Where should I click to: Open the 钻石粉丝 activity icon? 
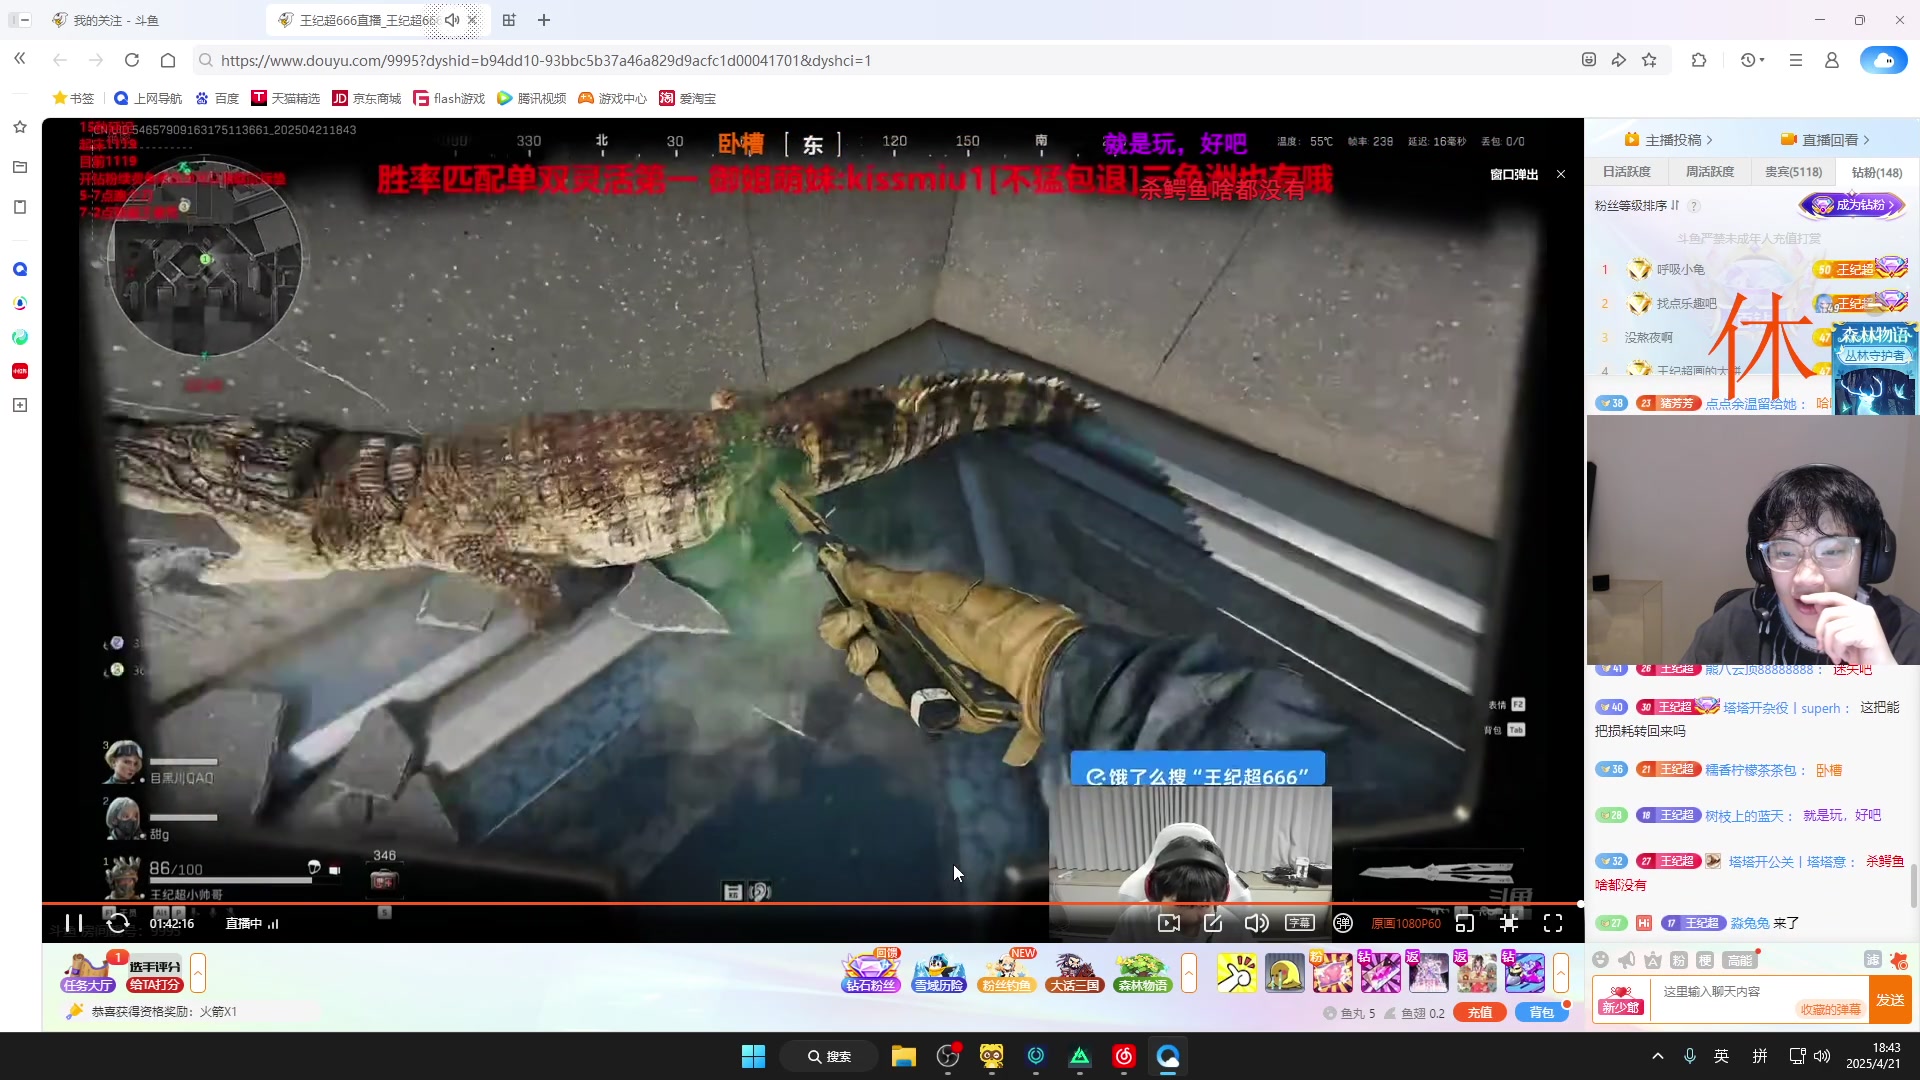point(870,972)
